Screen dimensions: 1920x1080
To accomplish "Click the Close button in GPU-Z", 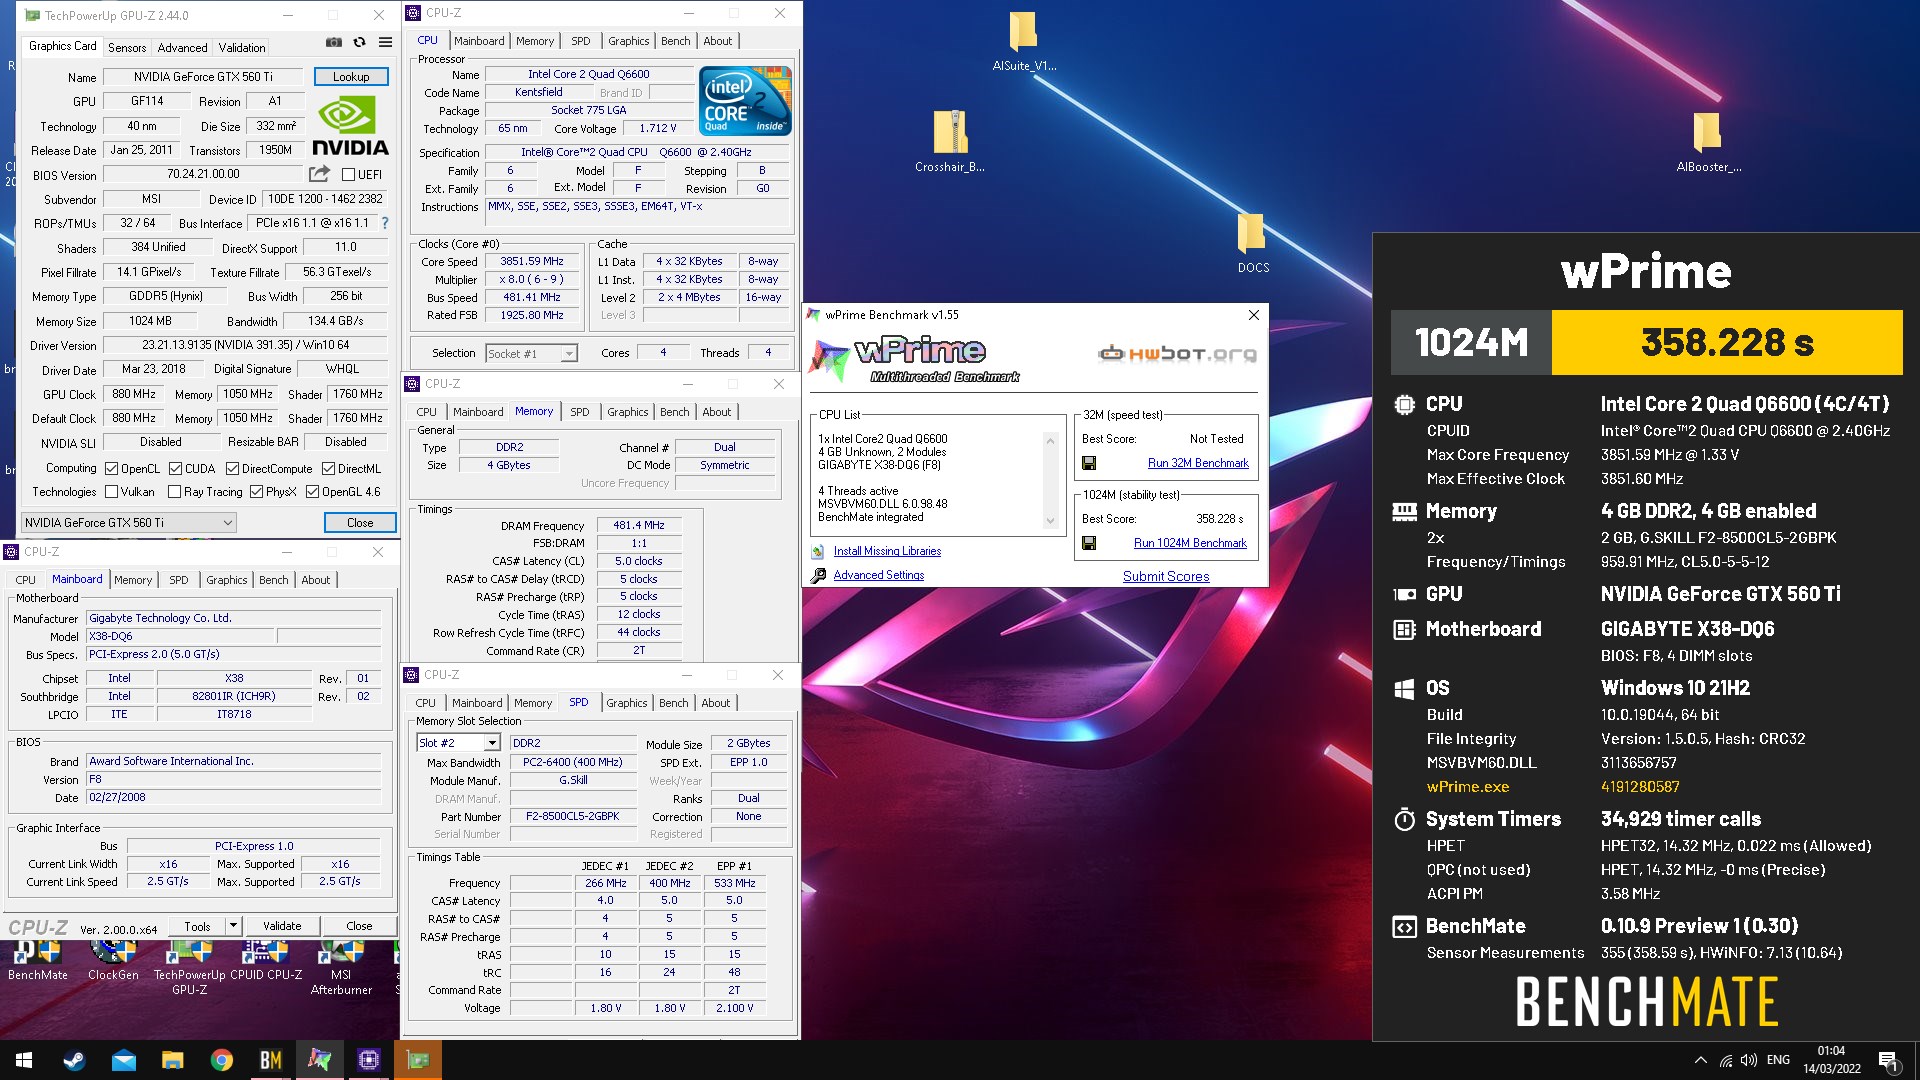I will (360, 522).
